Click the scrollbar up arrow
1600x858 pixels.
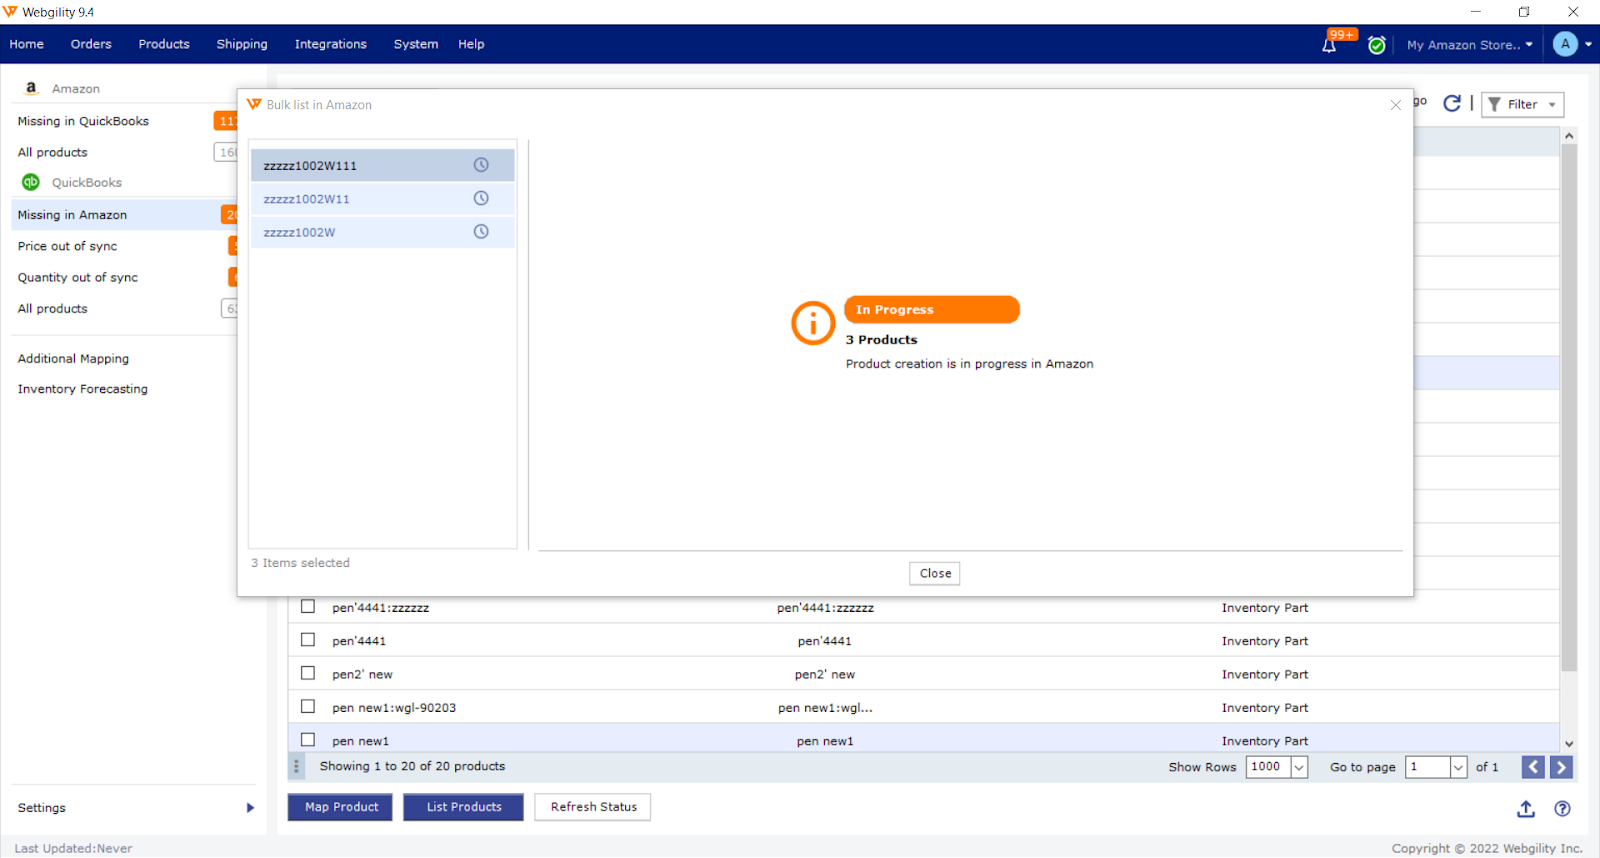click(1569, 135)
